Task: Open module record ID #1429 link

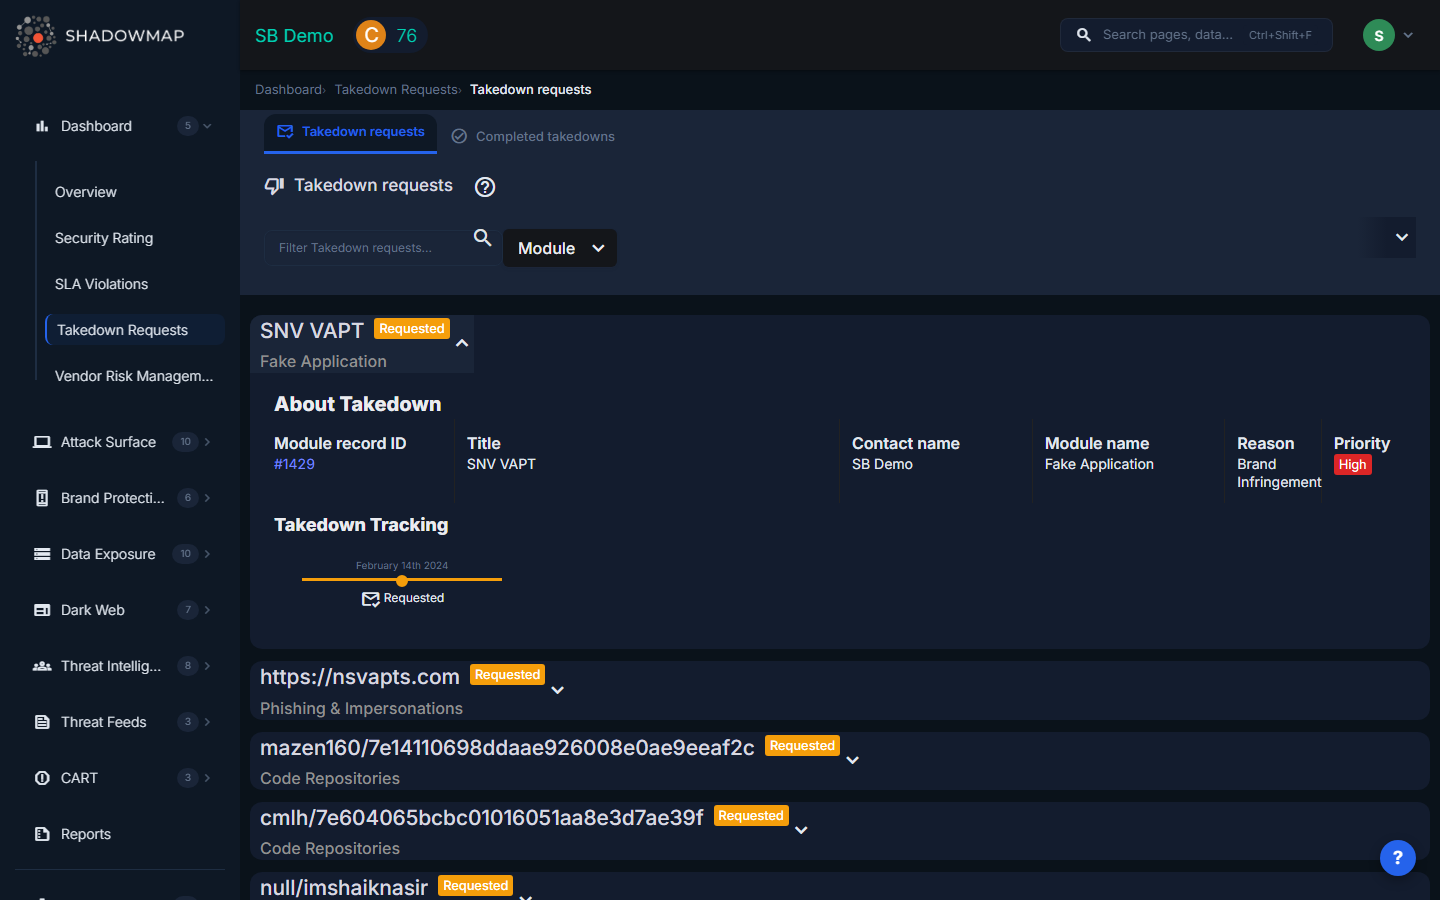Action: tap(294, 464)
